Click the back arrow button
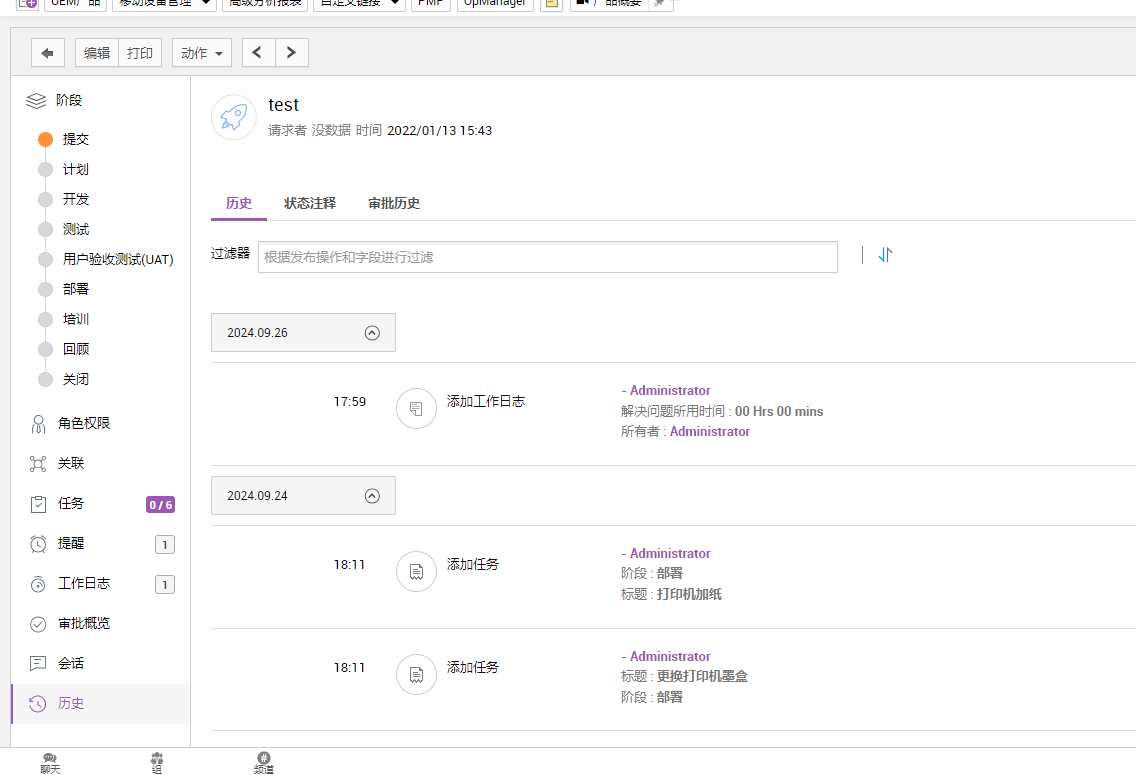This screenshot has width=1136, height=775. 47,53
